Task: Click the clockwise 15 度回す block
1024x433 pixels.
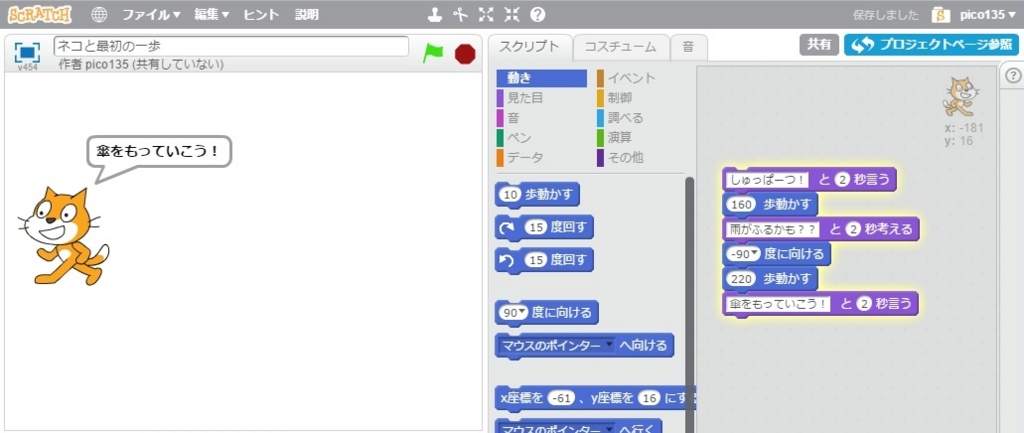Action: (x=544, y=228)
